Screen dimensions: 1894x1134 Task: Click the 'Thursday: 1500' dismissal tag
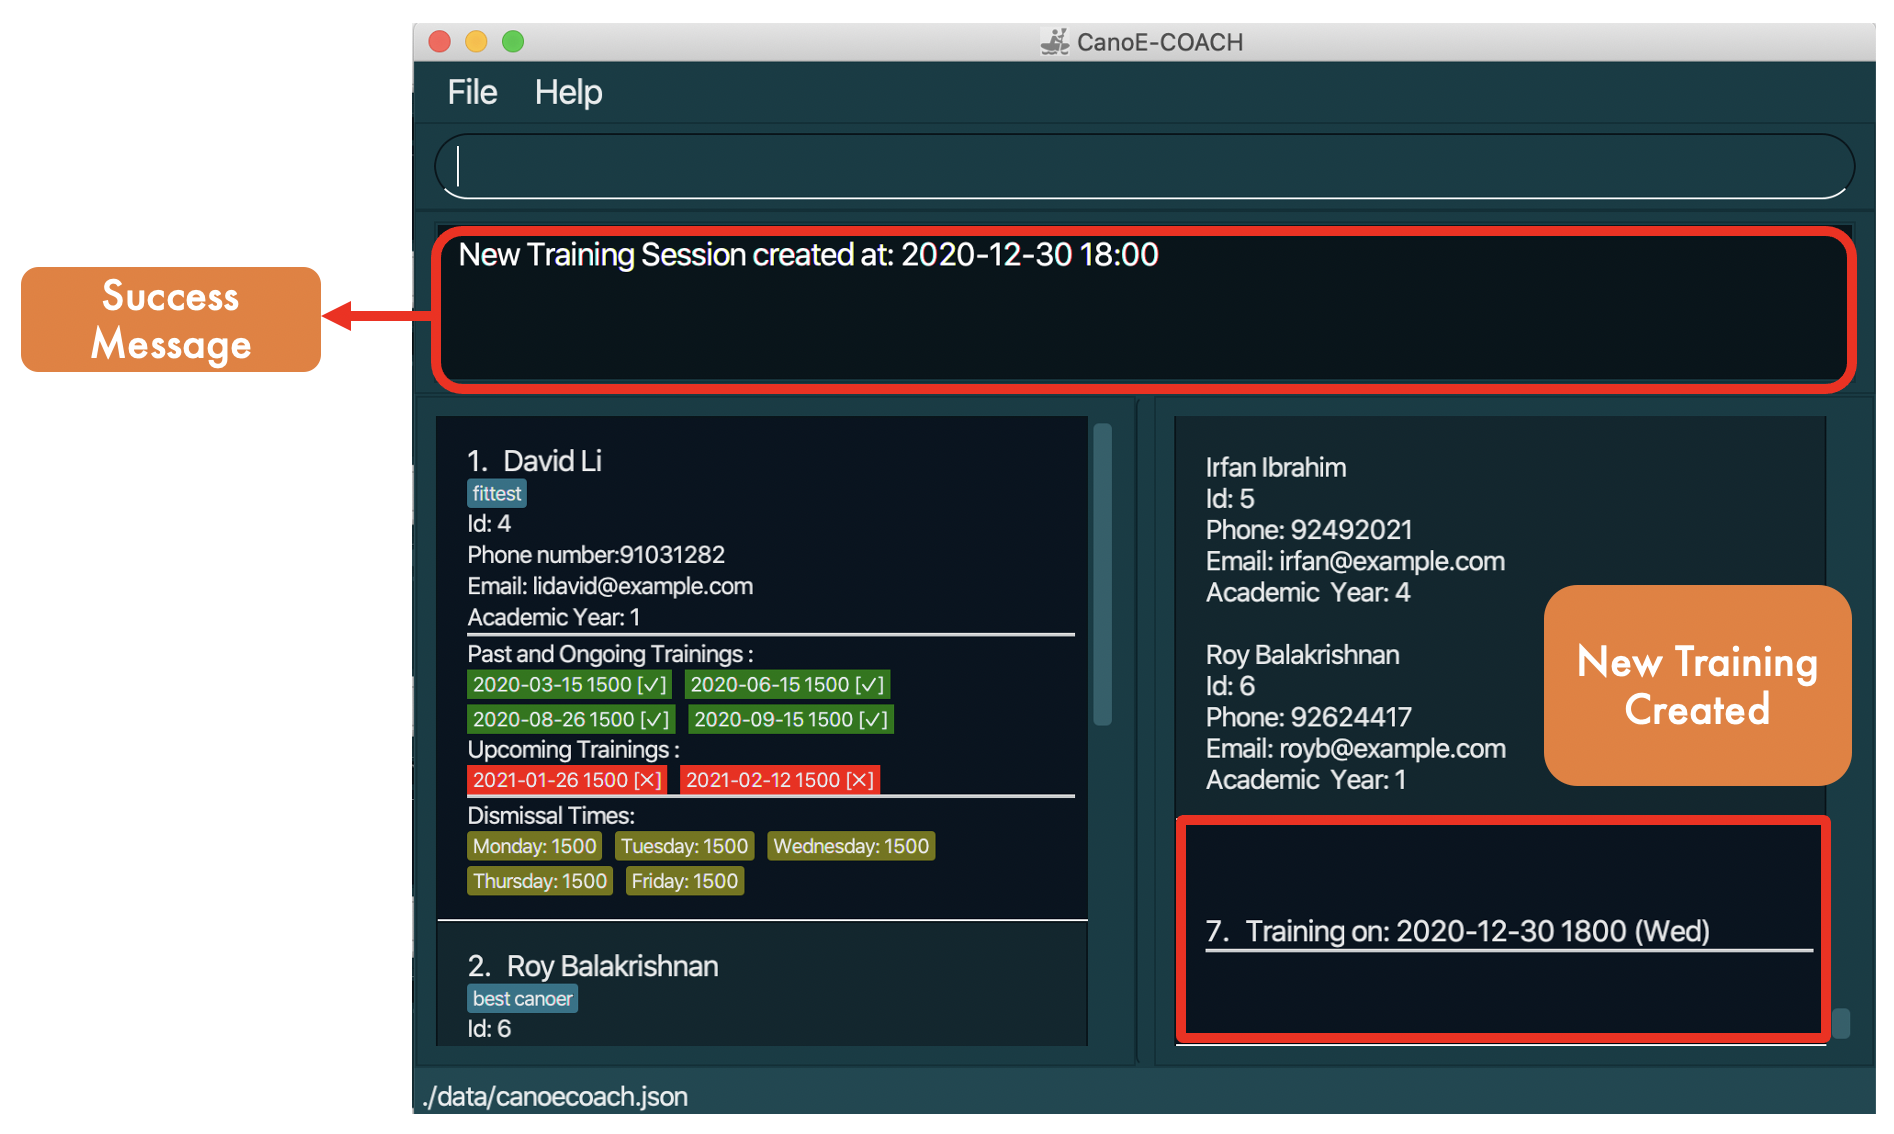(x=540, y=881)
